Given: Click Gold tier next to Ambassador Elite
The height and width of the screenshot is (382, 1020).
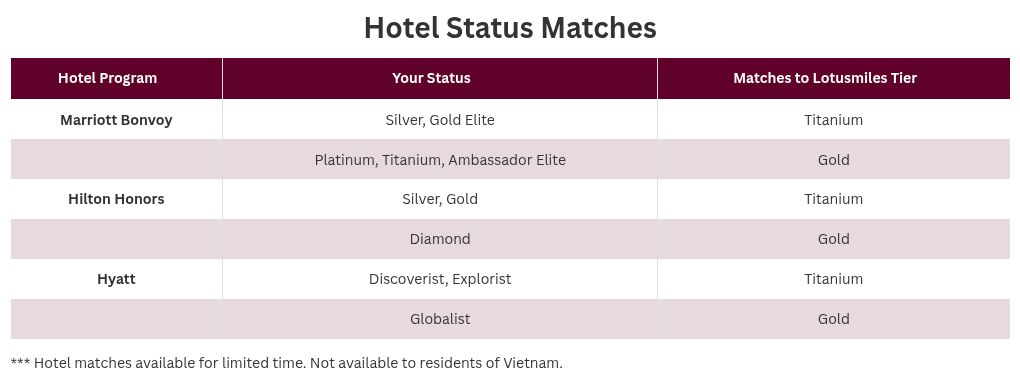Looking at the screenshot, I should (833, 160).
